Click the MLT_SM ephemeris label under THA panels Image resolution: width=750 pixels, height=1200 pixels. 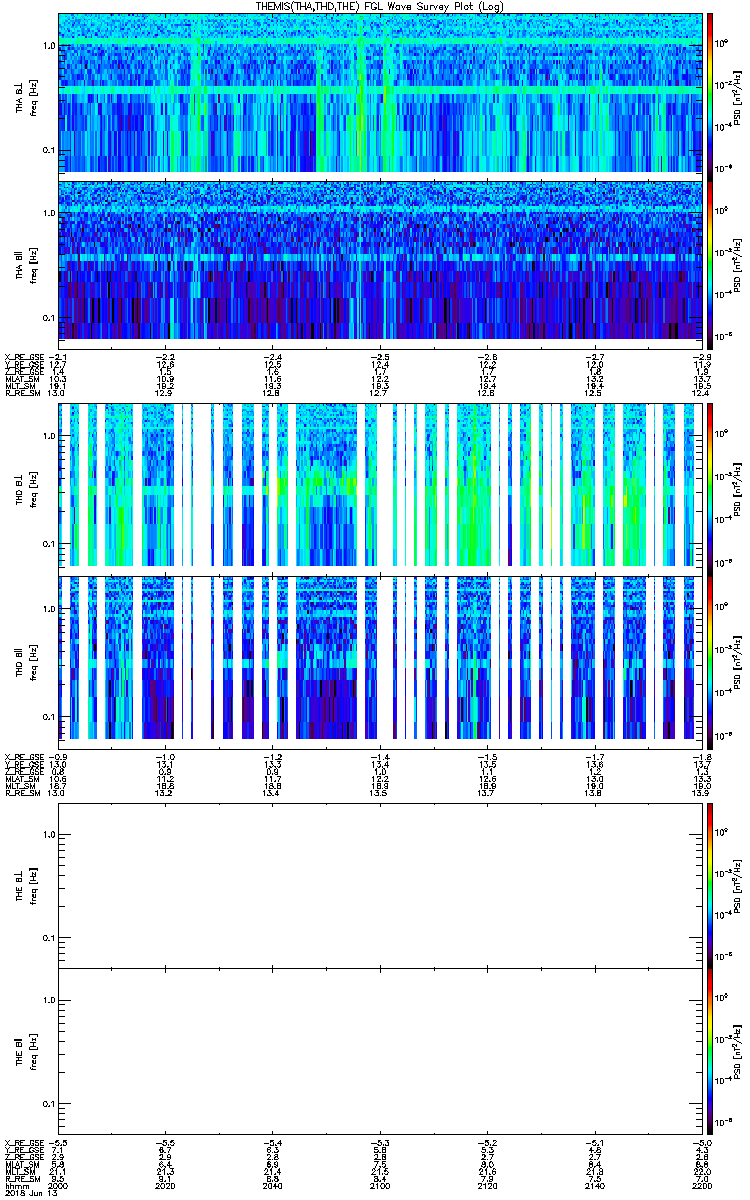(19, 386)
